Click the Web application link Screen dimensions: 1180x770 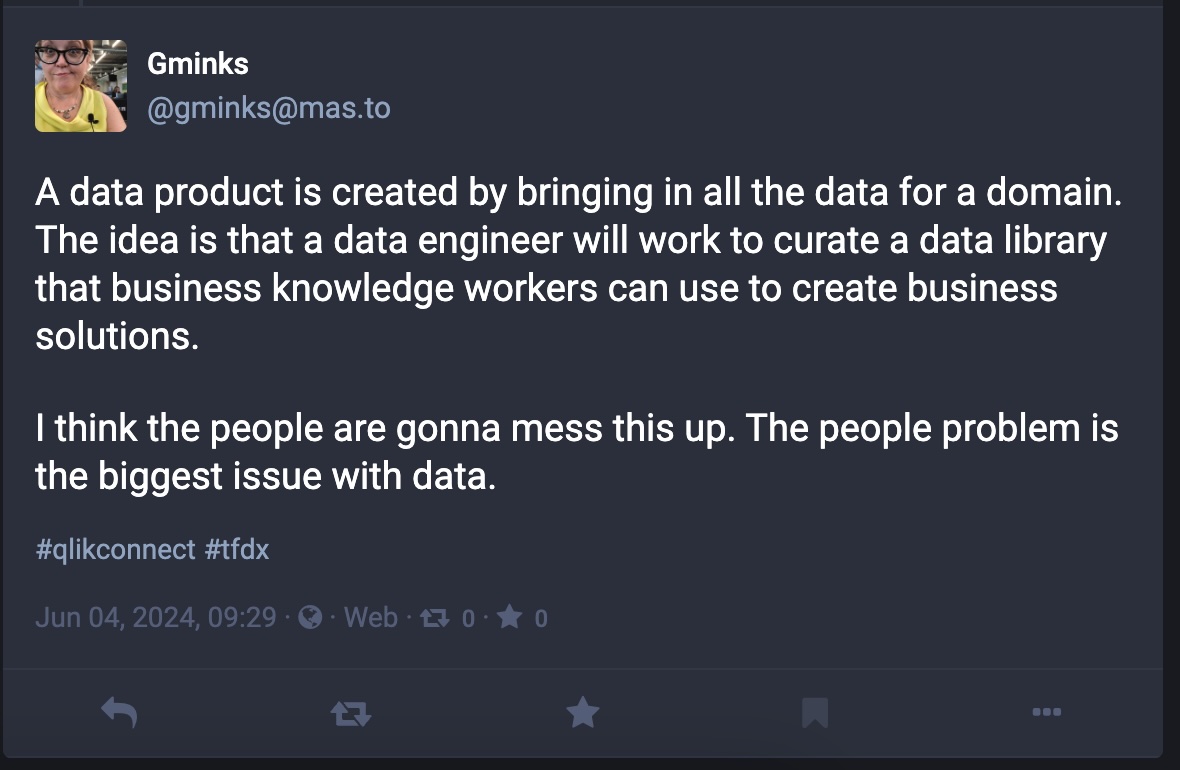[370, 618]
